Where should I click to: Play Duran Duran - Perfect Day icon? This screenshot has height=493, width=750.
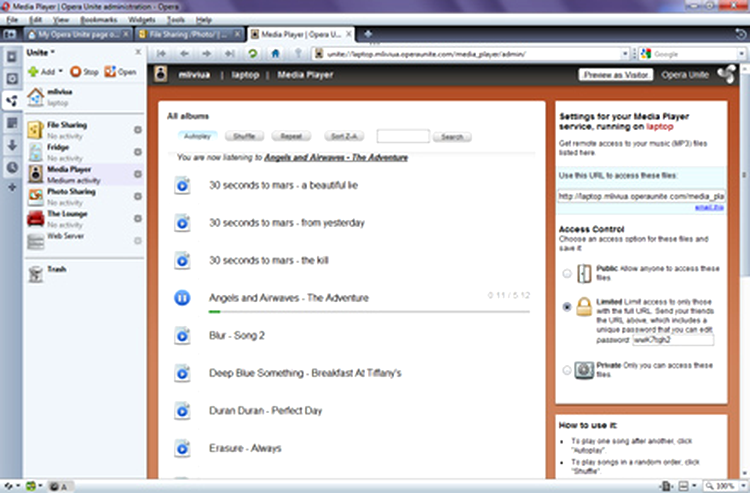click(182, 411)
